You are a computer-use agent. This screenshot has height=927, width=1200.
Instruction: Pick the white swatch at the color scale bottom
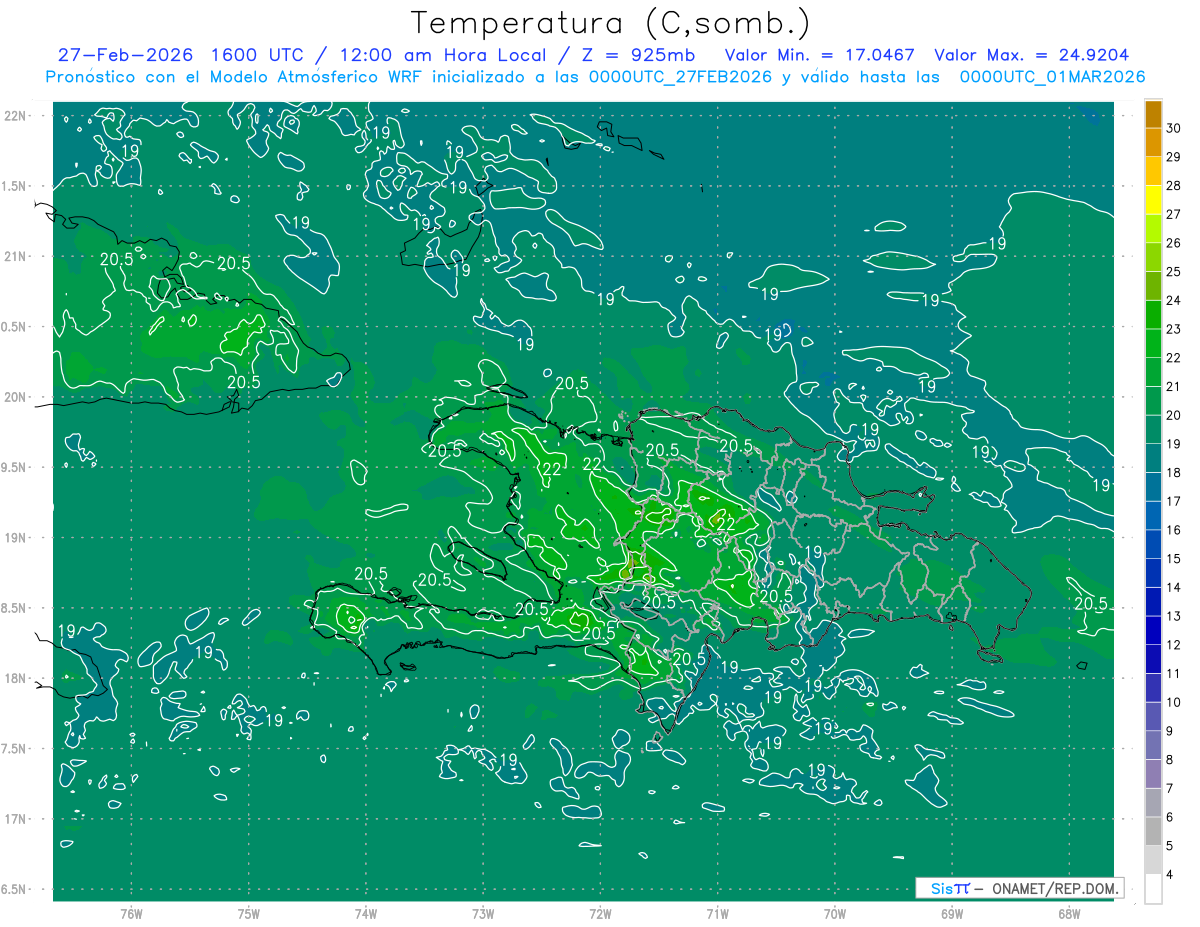pyautogui.click(x=1153, y=889)
